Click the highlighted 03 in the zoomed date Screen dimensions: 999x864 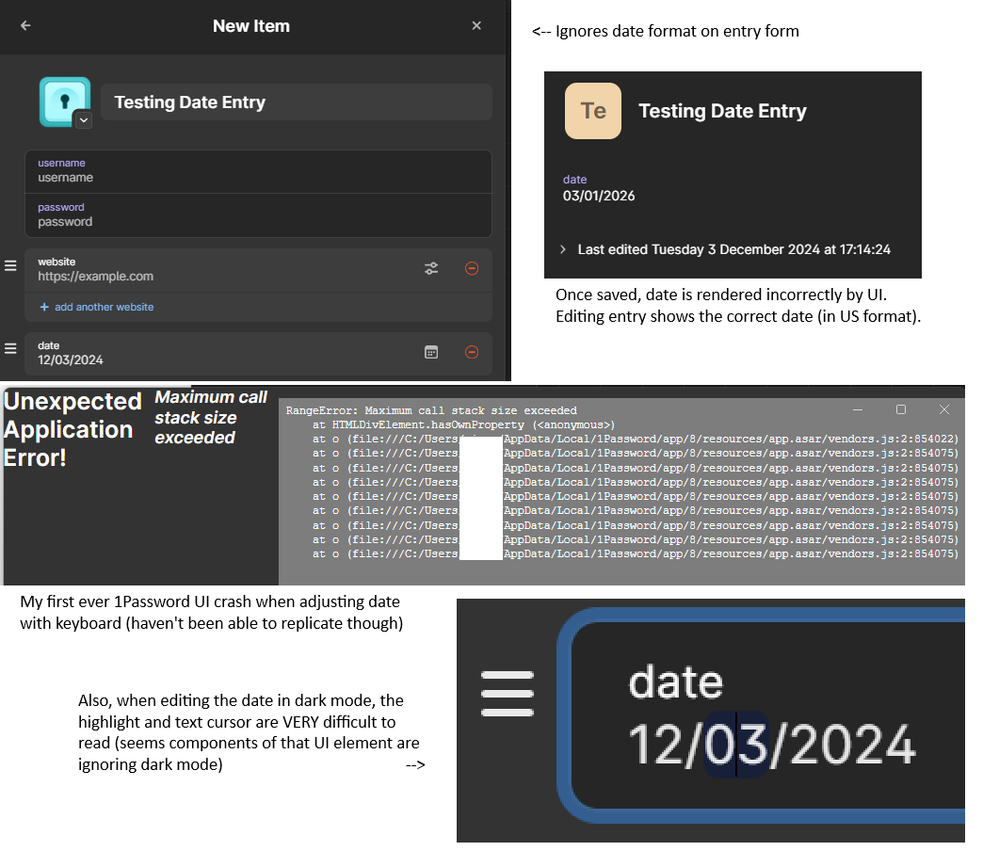tap(736, 744)
